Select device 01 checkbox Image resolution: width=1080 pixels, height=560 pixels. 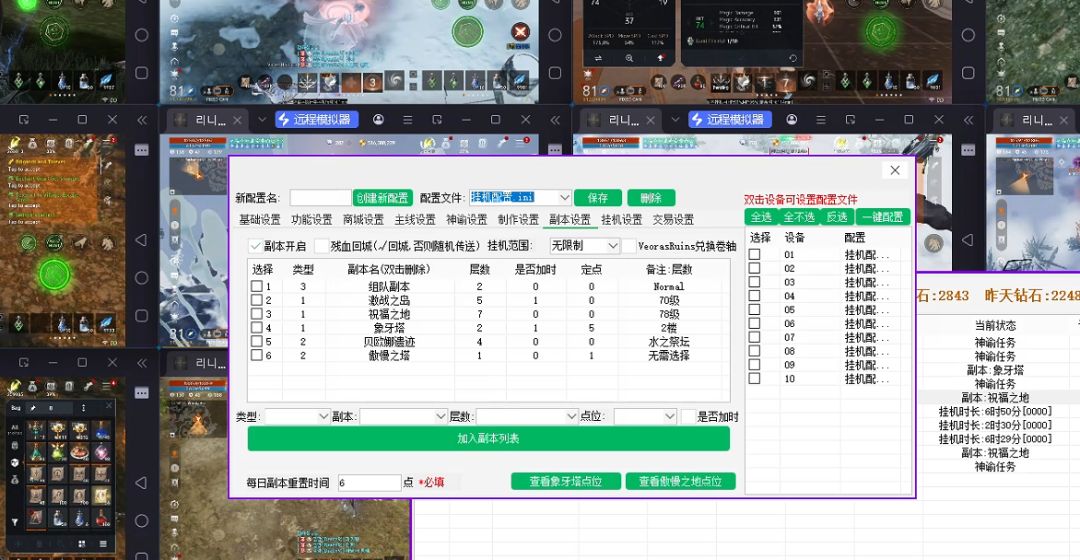(x=755, y=254)
